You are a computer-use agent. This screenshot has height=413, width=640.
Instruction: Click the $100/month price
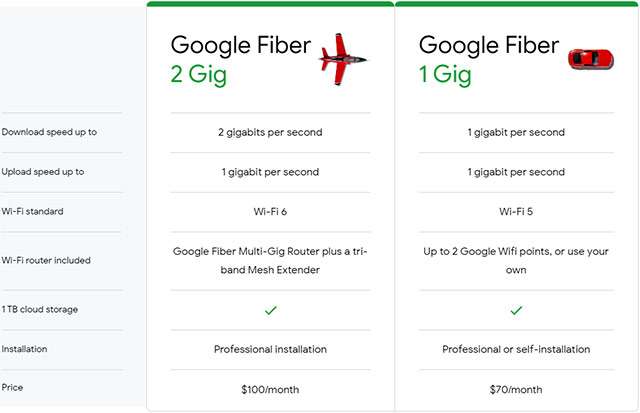pyautogui.click(x=270, y=389)
